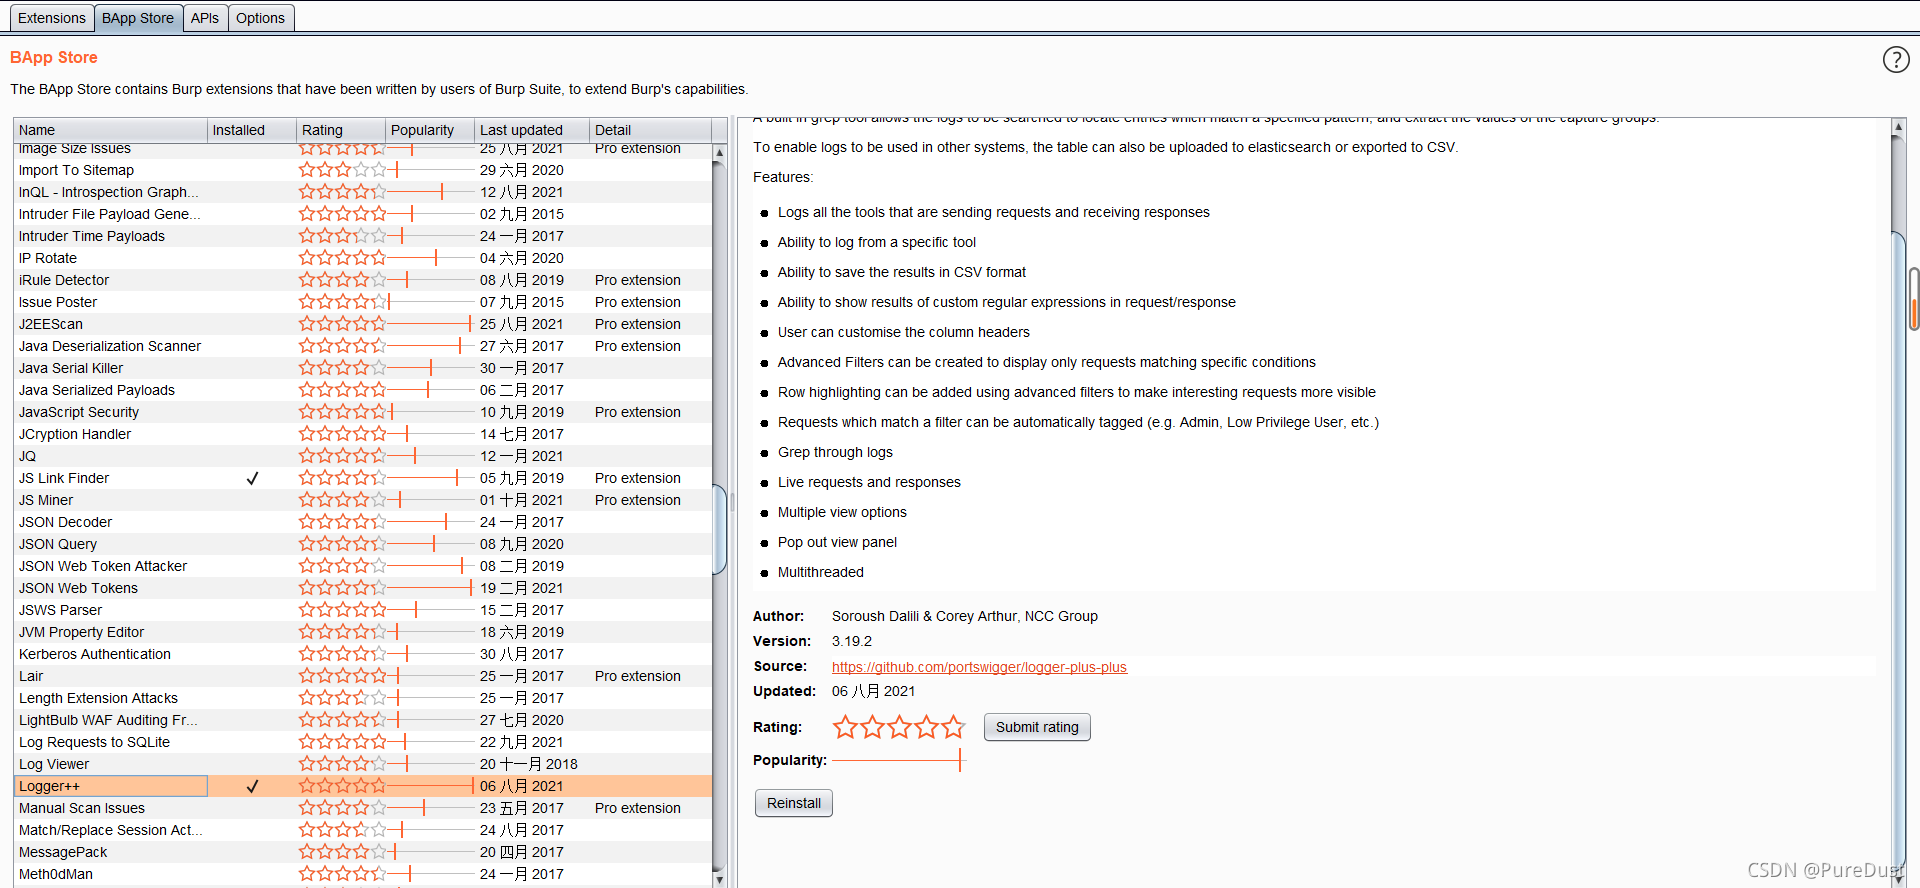Click popularity bar of Logger++ row
This screenshot has width=1920, height=888.
(430, 786)
